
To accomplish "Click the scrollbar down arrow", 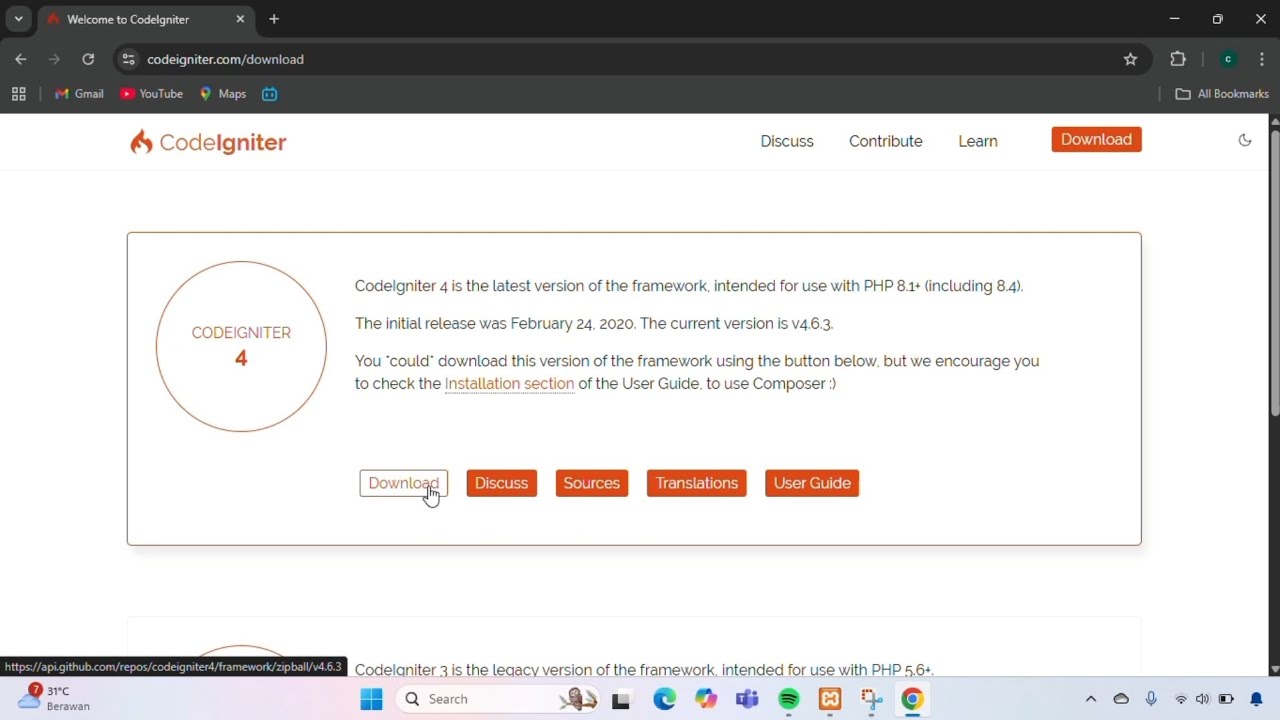I will 1274,669.
